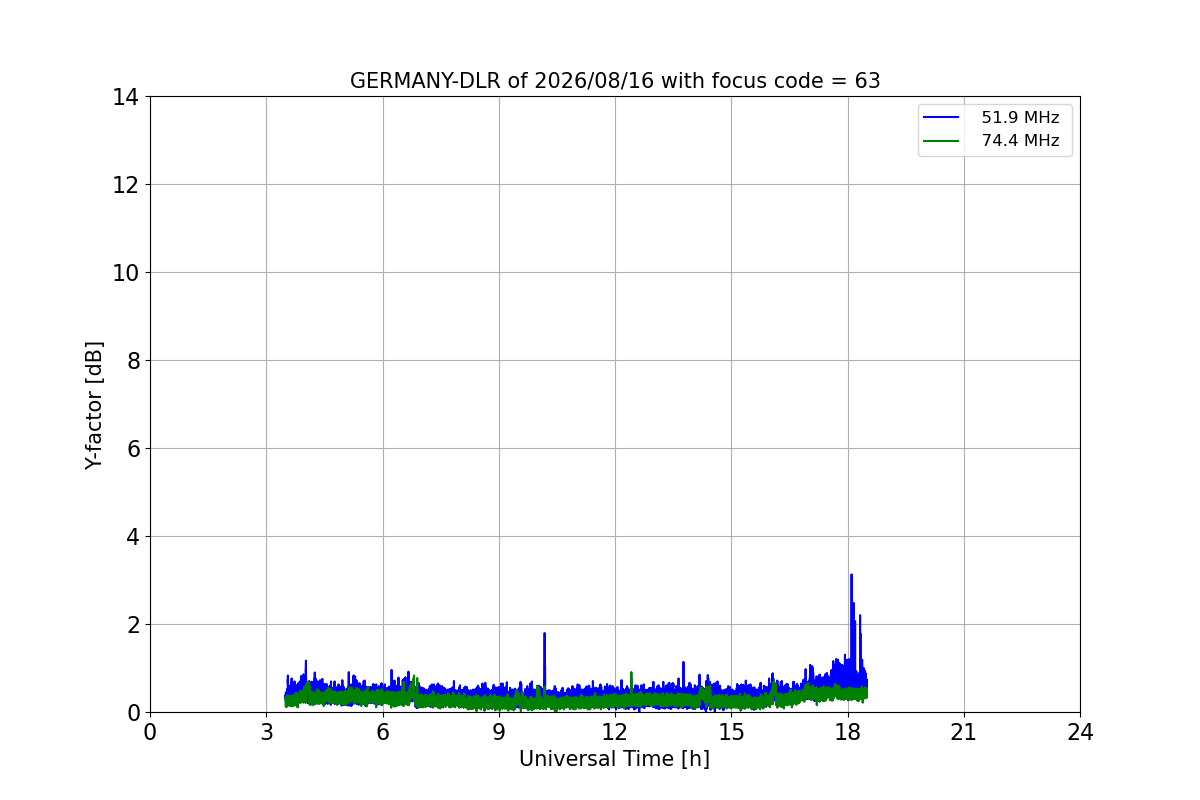The height and width of the screenshot is (800, 1200).
Task: Click the blue line swatch in legend
Action: [942, 118]
